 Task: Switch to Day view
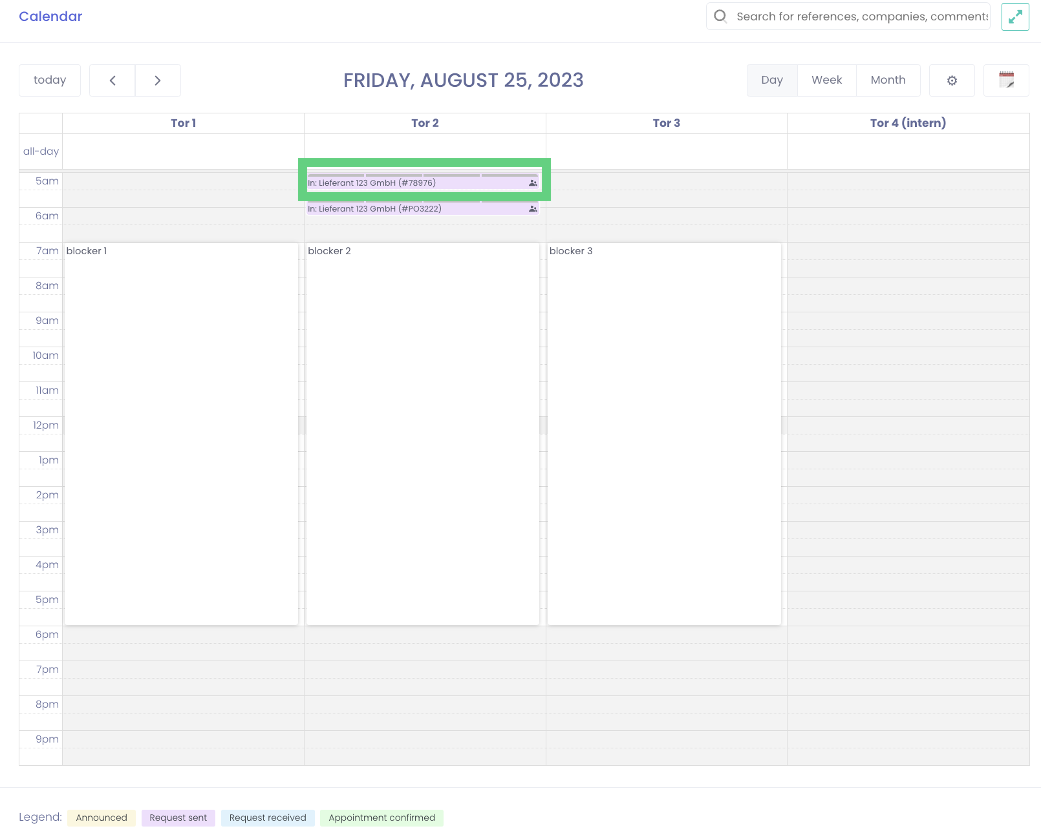(x=772, y=81)
